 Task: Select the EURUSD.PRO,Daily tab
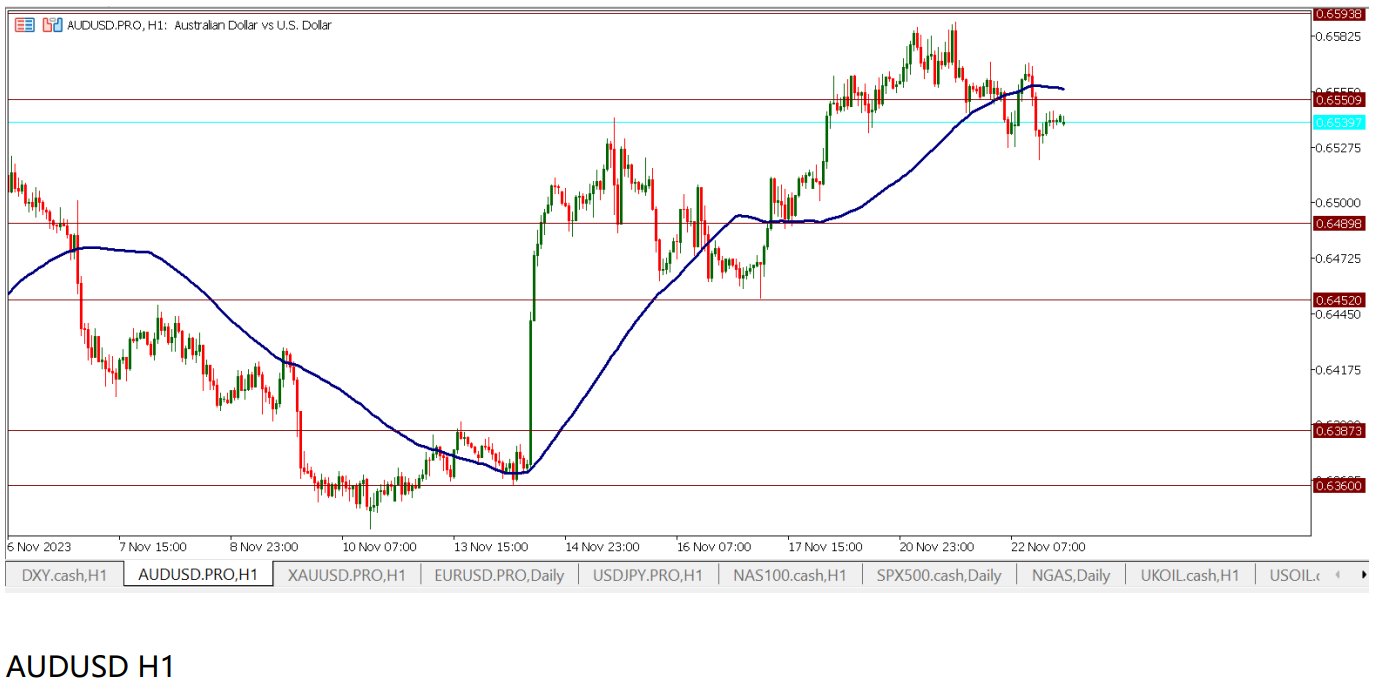tap(499, 575)
